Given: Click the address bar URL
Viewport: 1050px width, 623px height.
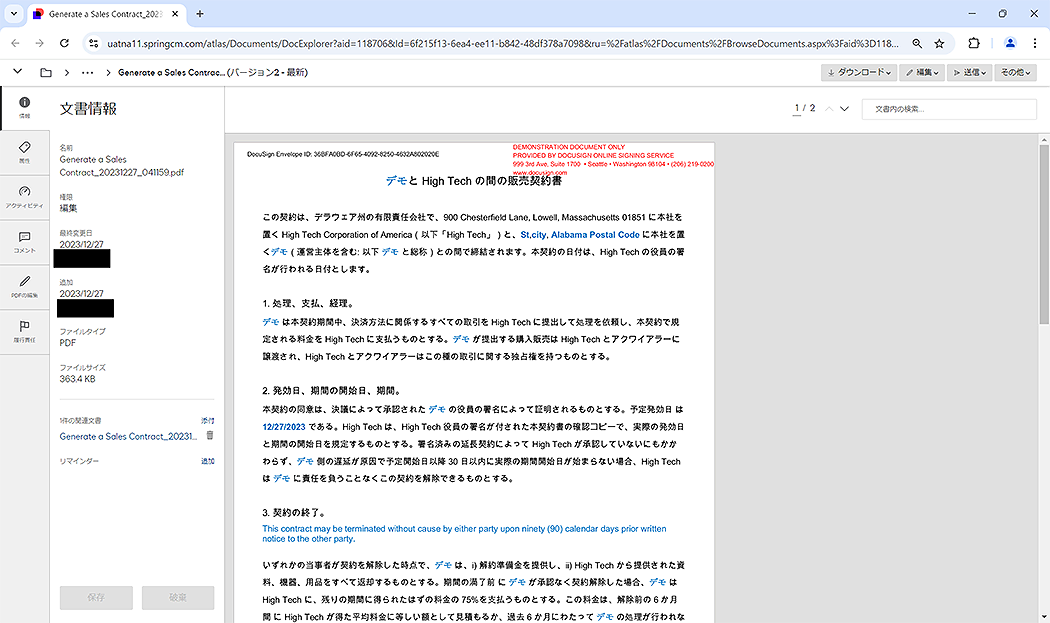Looking at the screenshot, I should click(x=503, y=44).
